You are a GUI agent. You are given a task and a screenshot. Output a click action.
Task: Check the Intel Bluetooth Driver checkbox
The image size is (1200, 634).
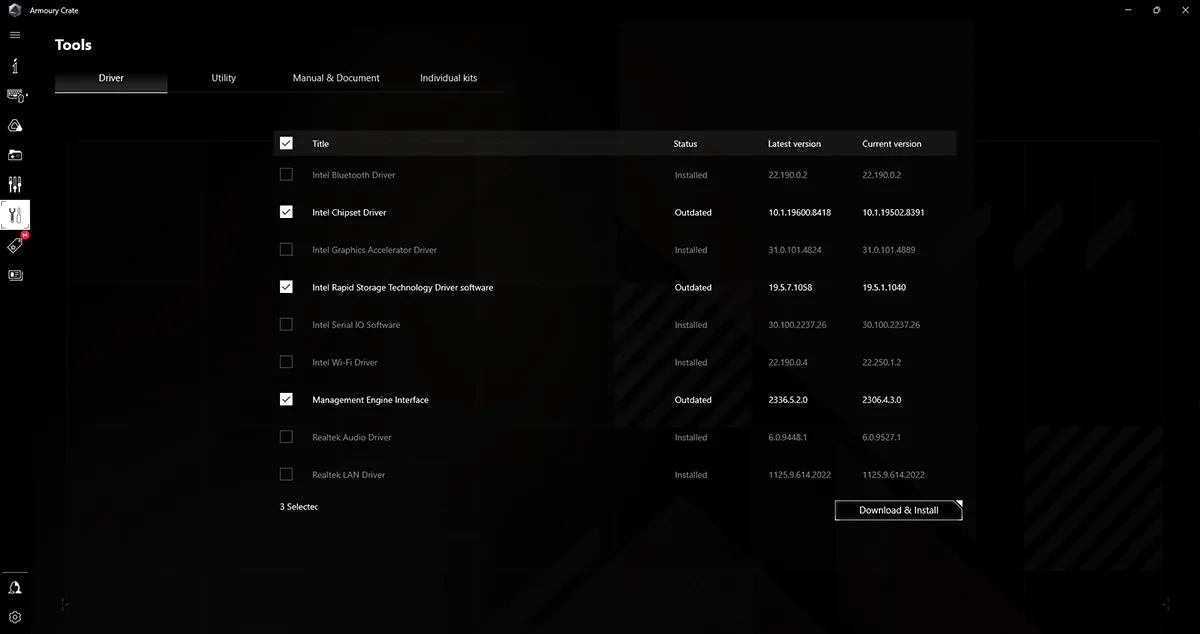[286, 174]
